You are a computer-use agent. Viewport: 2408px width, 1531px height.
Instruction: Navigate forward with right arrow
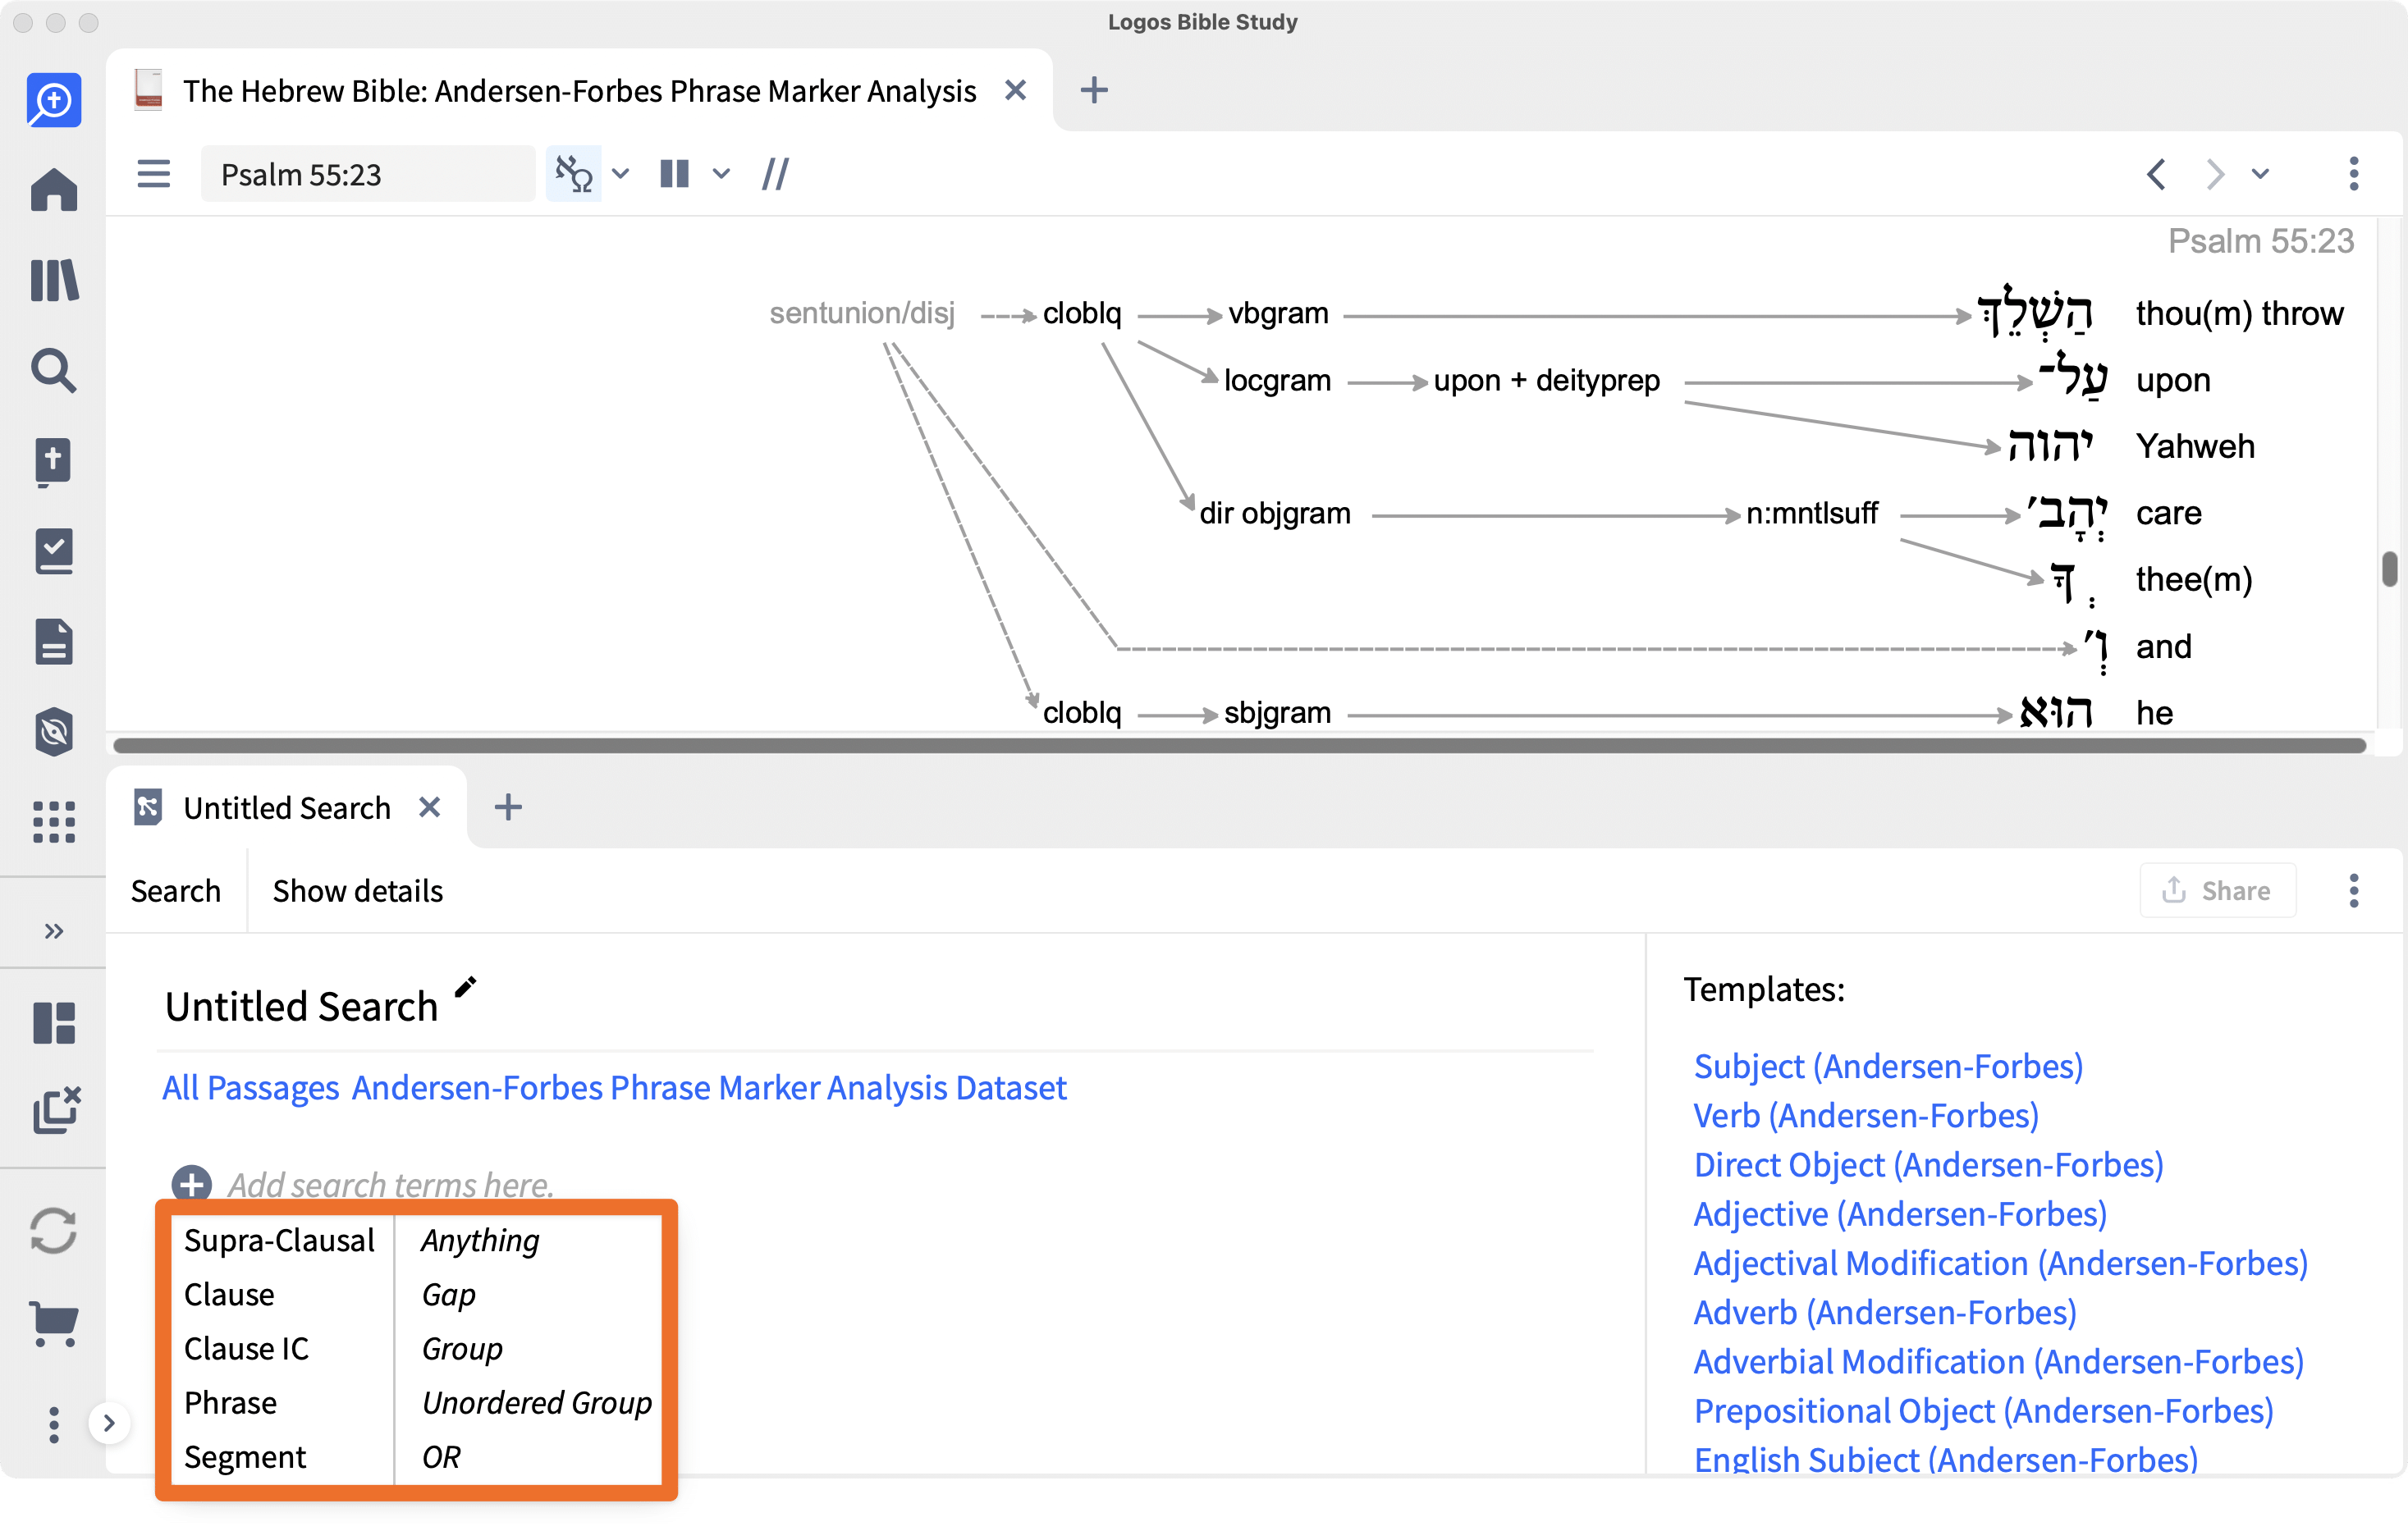pos(2214,174)
